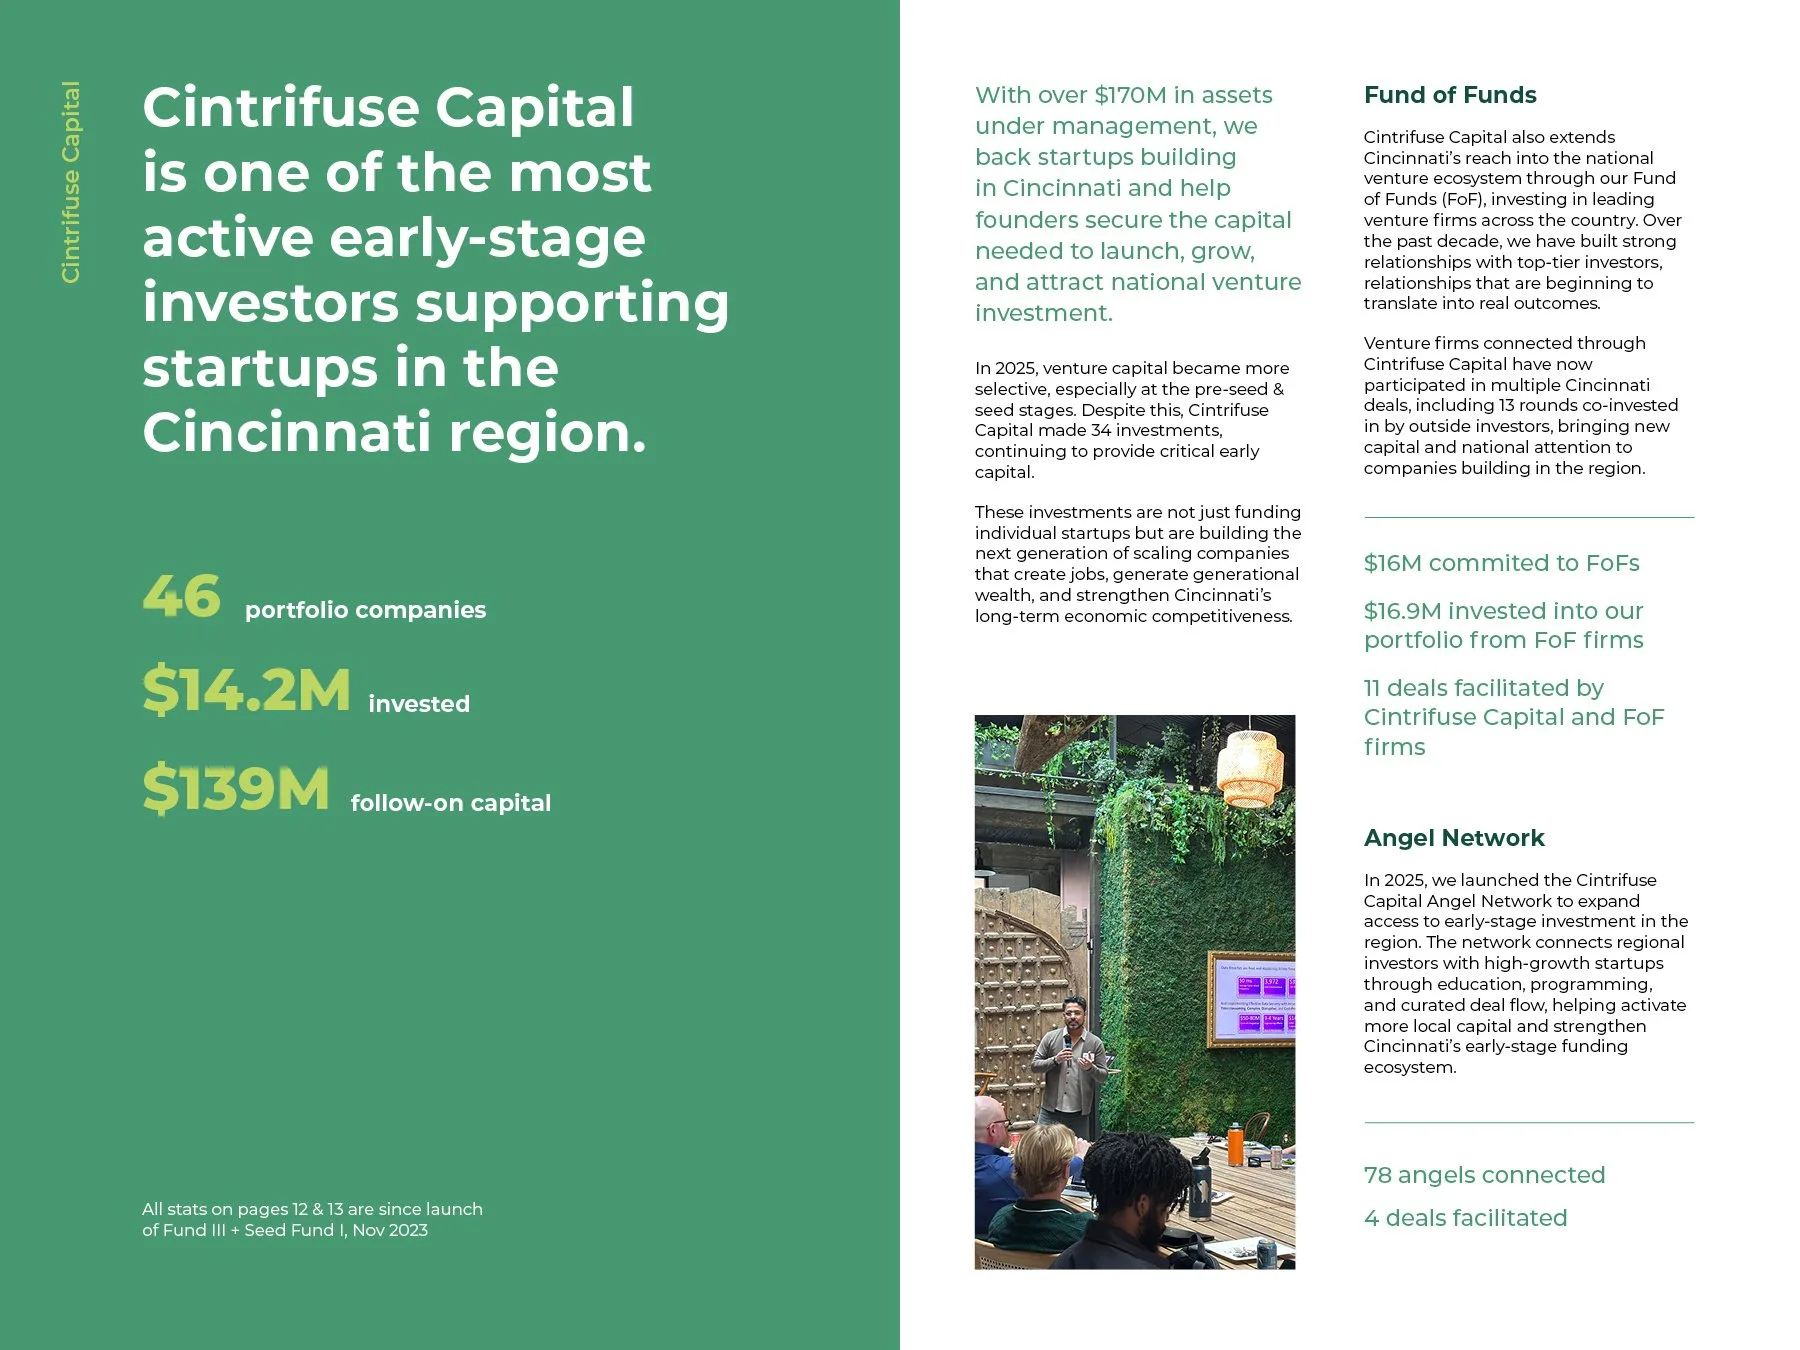Click the '$139M' figure
Viewport: 1800px width, 1350px height.
tap(236, 788)
